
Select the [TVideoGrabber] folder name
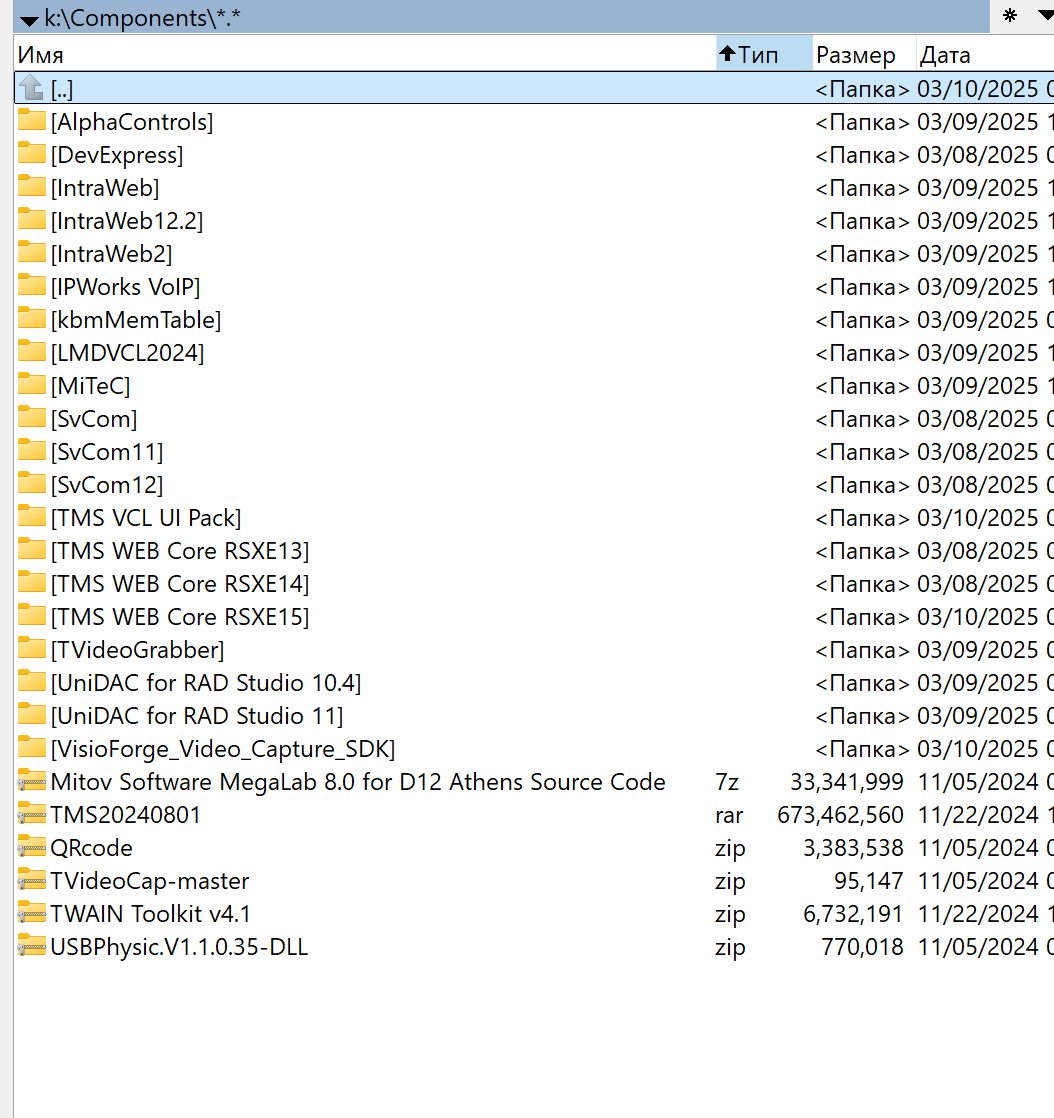[x=138, y=650]
